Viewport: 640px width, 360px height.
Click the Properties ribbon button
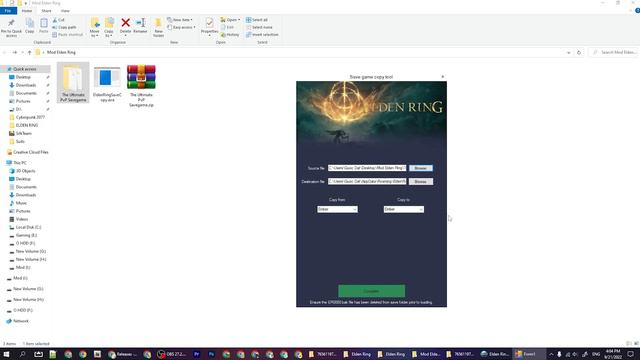(x=209, y=27)
